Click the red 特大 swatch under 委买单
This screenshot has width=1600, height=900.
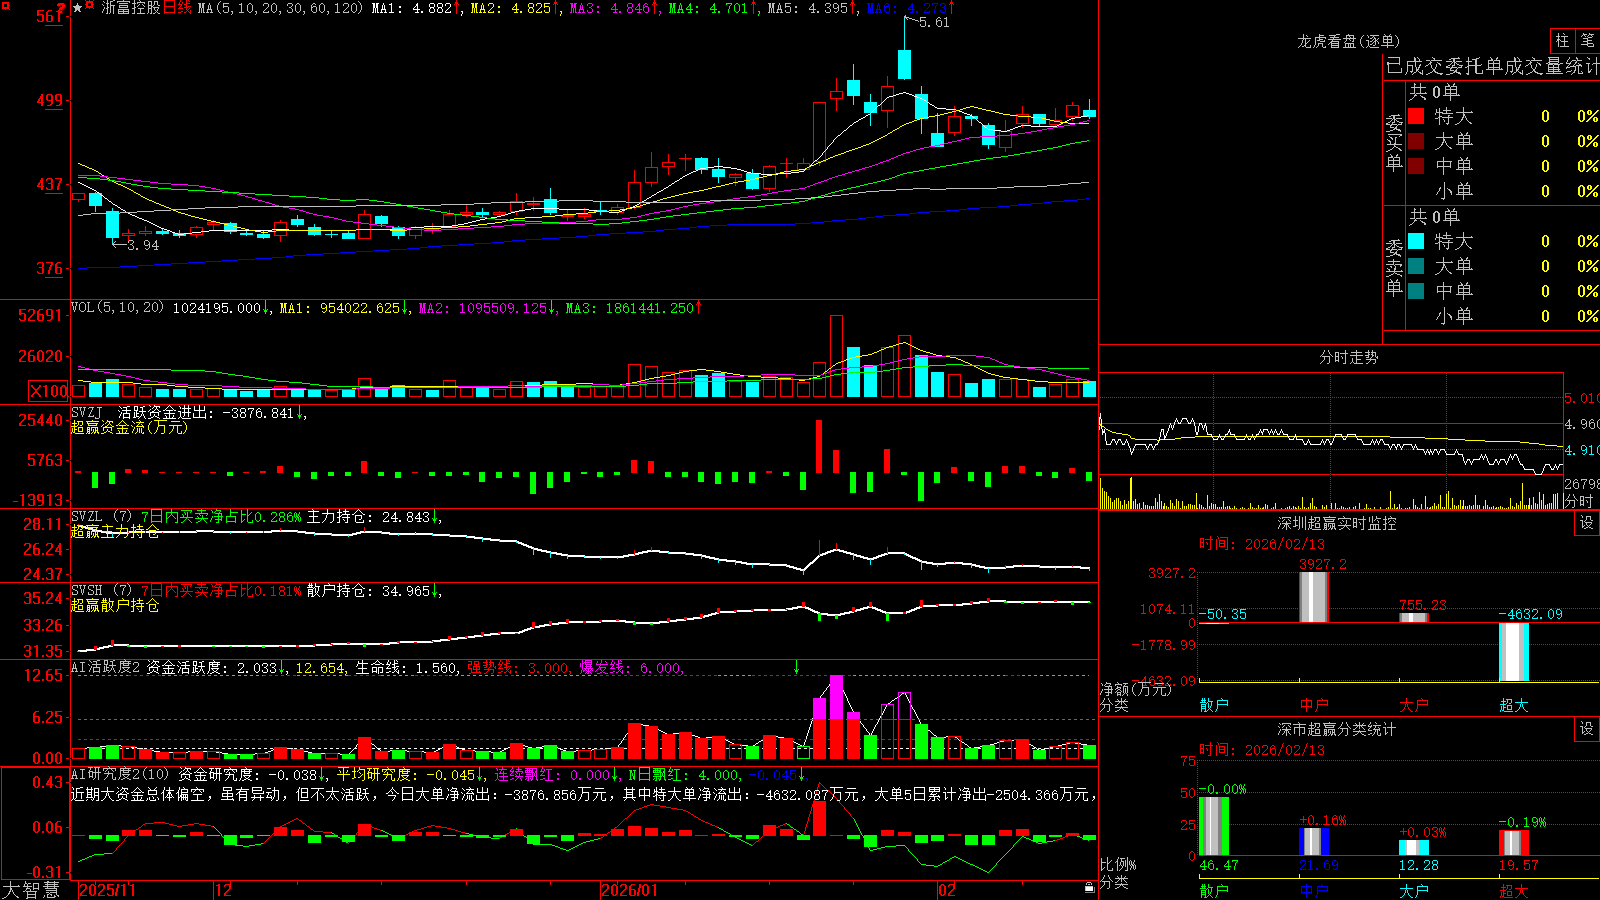point(1416,116)
